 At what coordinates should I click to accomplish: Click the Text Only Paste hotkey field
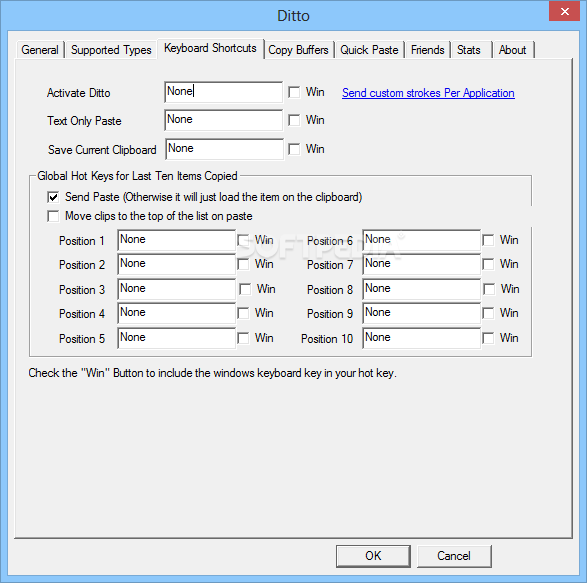223,120
